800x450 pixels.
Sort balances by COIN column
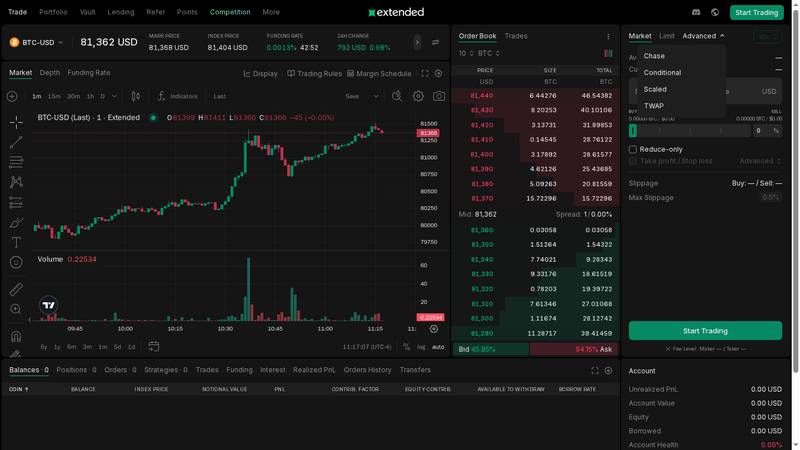click(19, 389)
